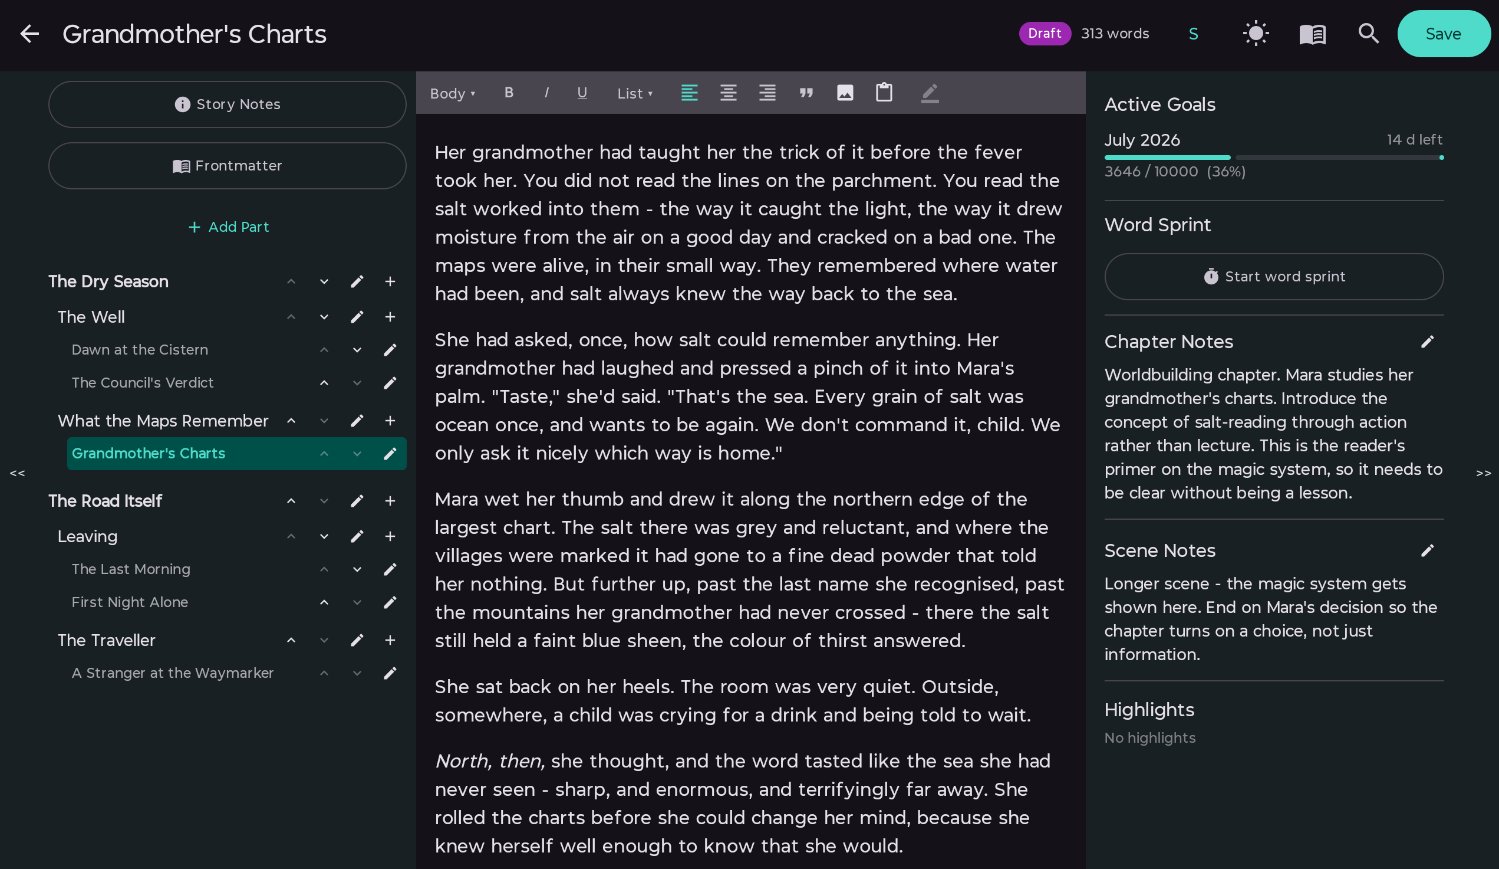The width and height of the screenshot is (1499, 869).
Task: Move The Well chapter down
Action: (324, 317)
